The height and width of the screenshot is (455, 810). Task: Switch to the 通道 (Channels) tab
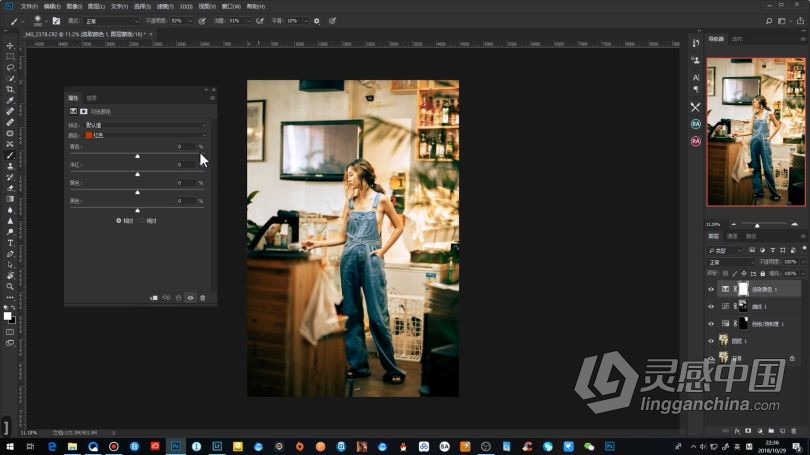[x=732, y=236]
